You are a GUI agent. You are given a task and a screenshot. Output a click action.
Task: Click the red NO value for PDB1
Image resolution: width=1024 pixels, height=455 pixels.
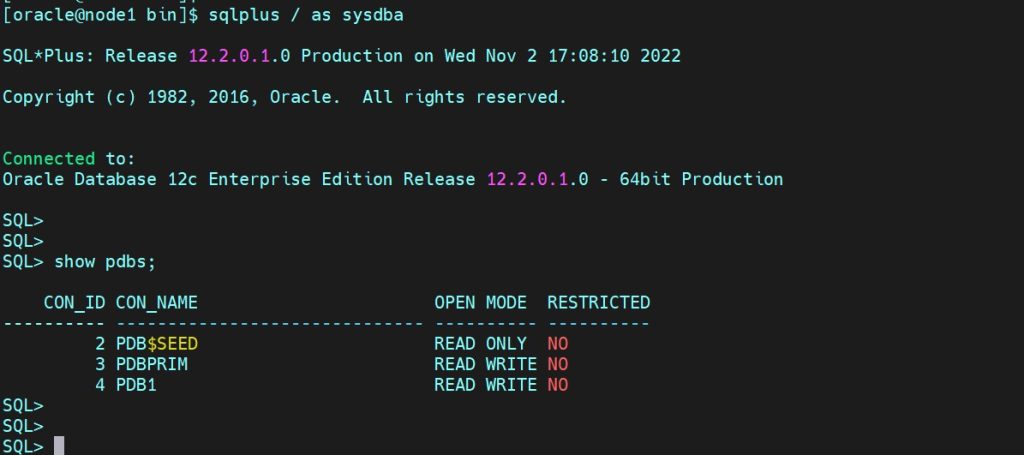557,385
